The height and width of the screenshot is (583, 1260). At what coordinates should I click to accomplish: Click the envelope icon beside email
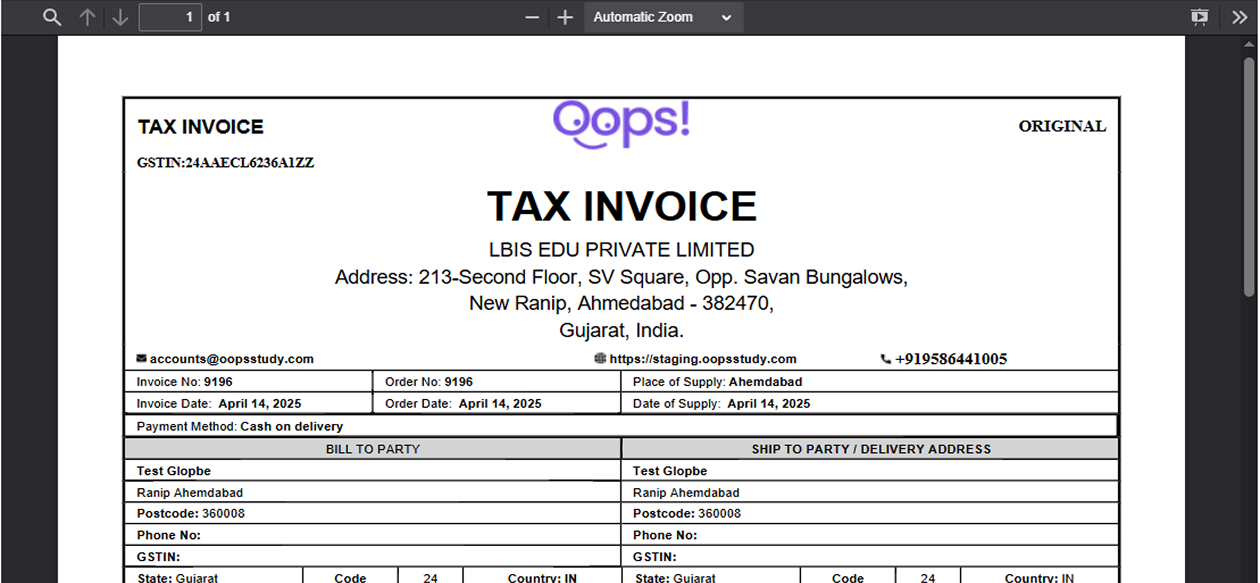141,358
